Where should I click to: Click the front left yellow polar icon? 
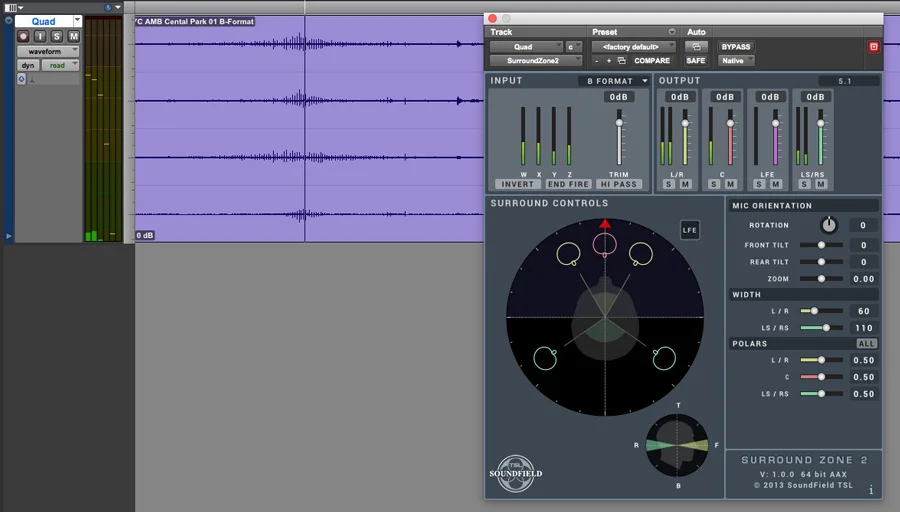(568, 254)
